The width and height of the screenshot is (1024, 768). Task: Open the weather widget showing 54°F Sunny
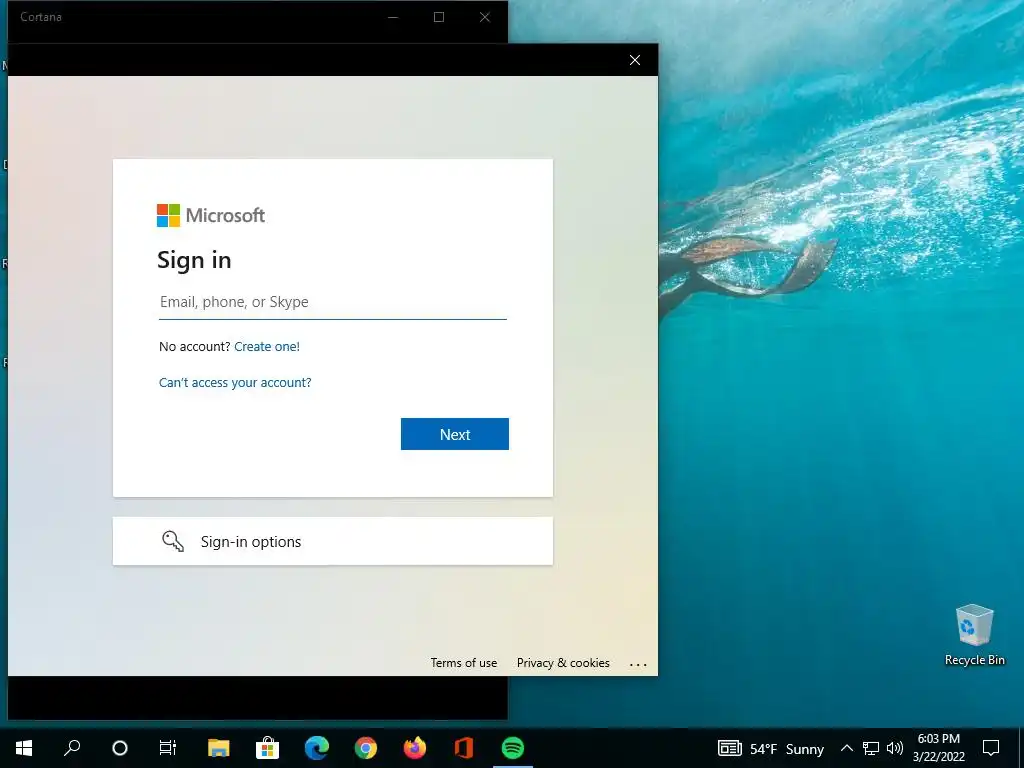click(x=771, y=748)
